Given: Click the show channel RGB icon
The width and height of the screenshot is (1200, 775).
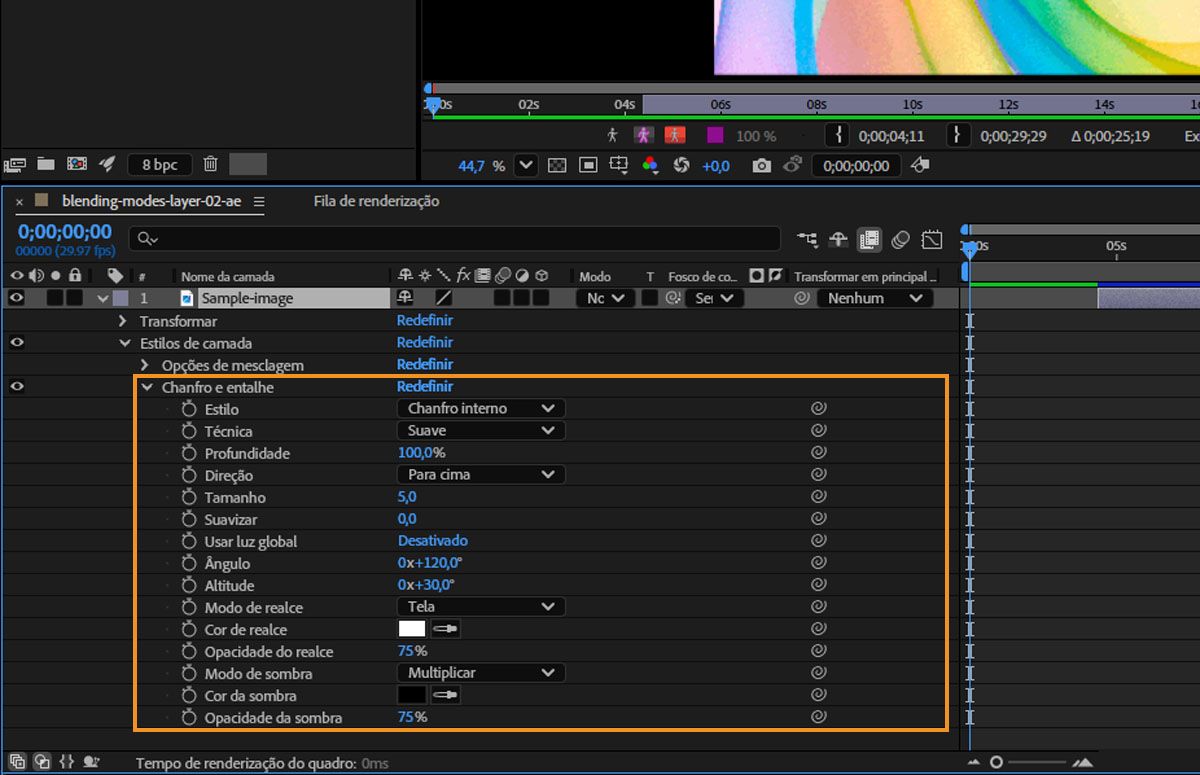Looking at the screenshot, I should click(650, 166).
